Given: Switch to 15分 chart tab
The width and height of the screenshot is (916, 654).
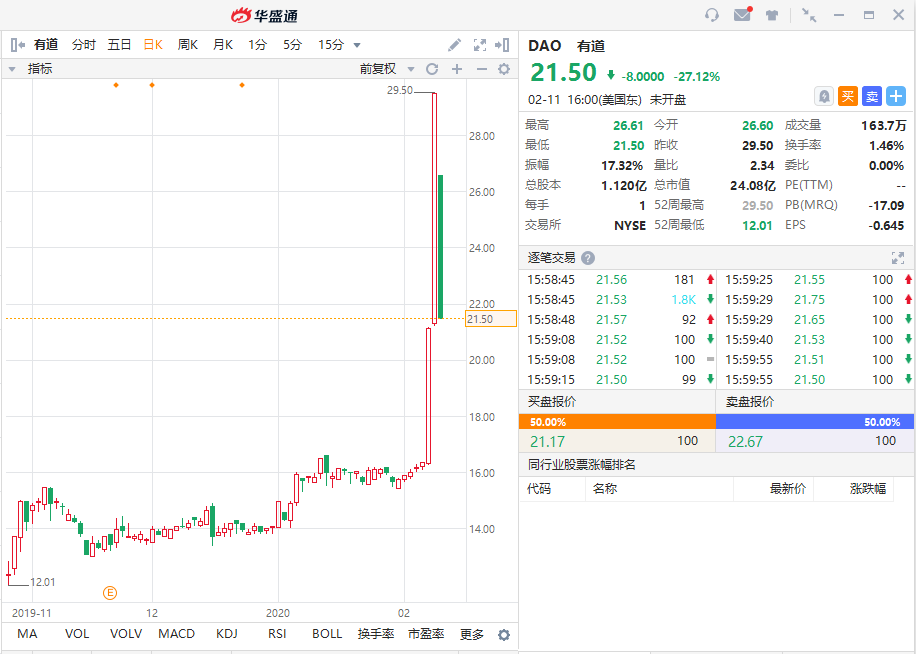Looking at the screenshot, I should (331, 44).
